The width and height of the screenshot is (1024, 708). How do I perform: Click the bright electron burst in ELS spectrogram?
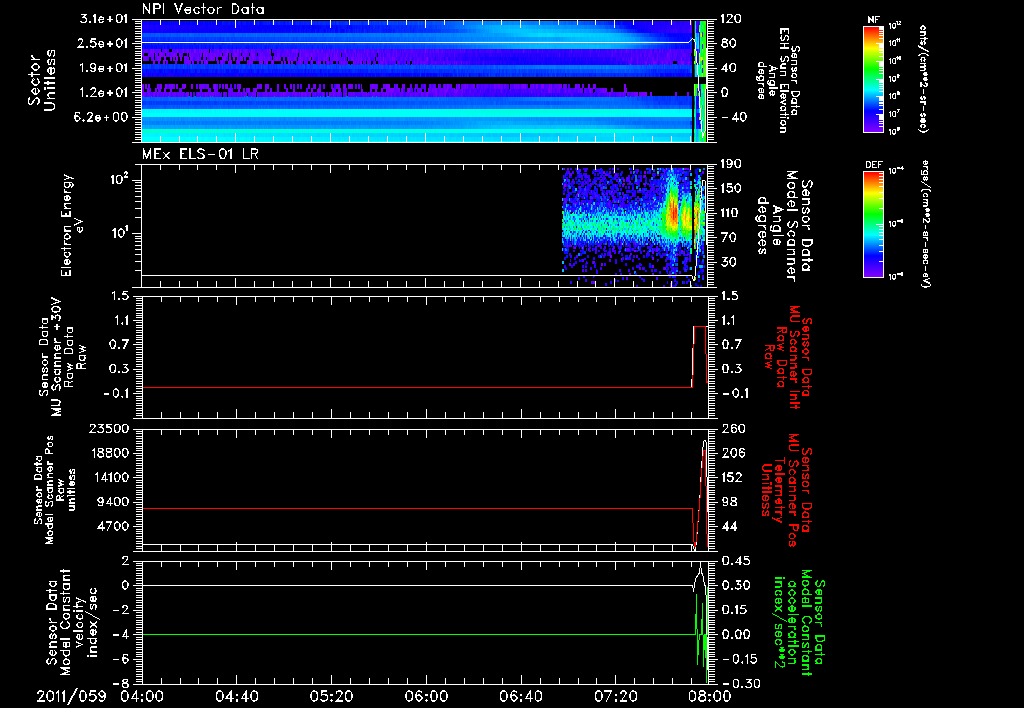pos(672,212)
